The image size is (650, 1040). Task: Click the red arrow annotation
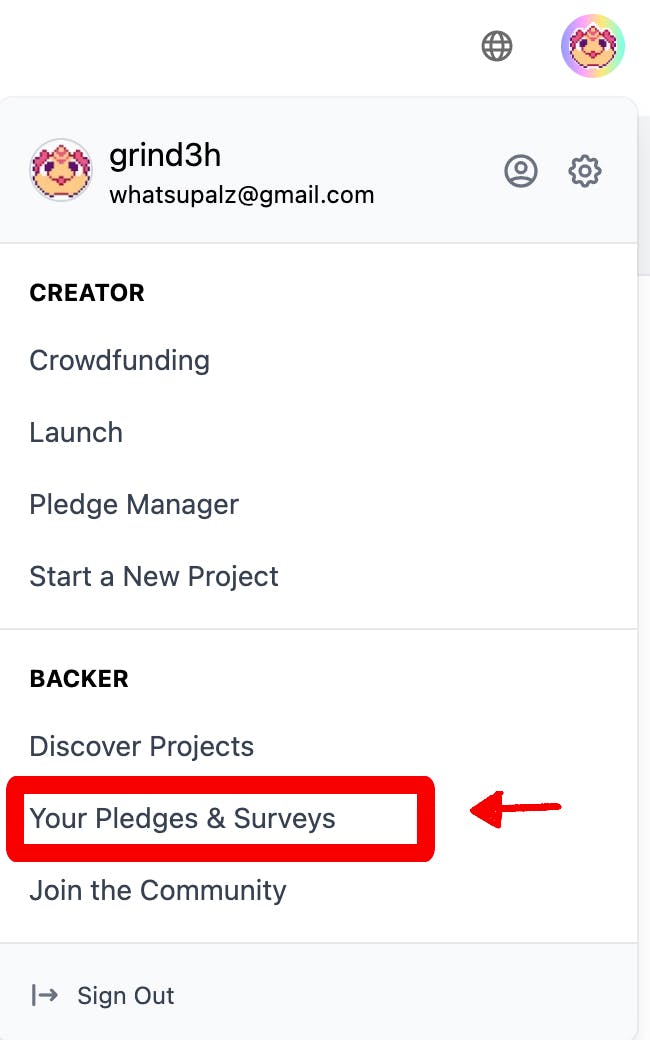coord(514,810)
